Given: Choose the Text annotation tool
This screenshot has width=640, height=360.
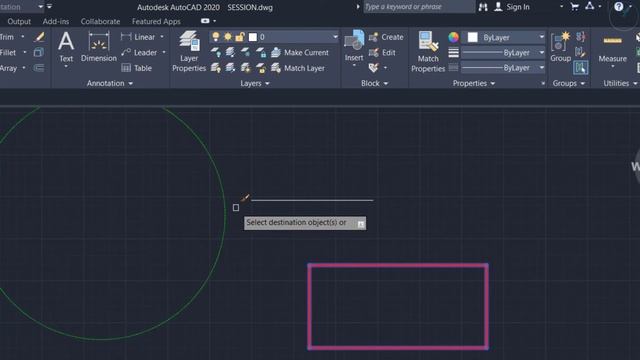Looking at the screenshot, I should click(x=66, y=48).
